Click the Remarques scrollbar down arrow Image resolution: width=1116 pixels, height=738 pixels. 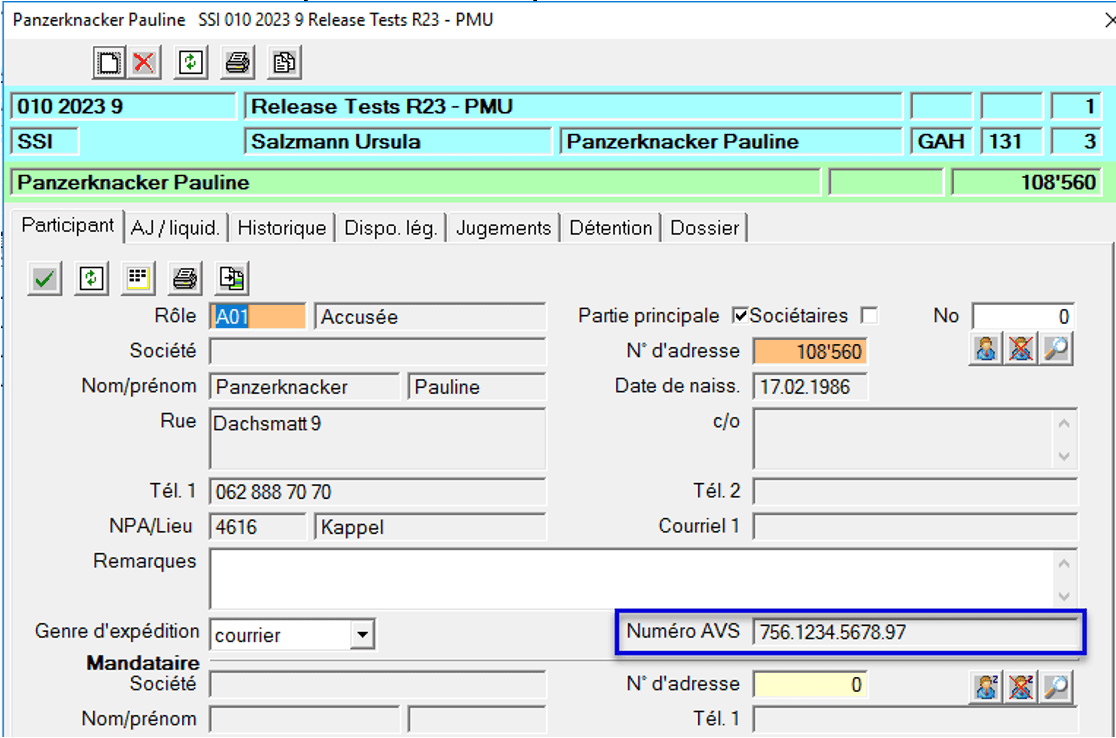pos(1064,596)
